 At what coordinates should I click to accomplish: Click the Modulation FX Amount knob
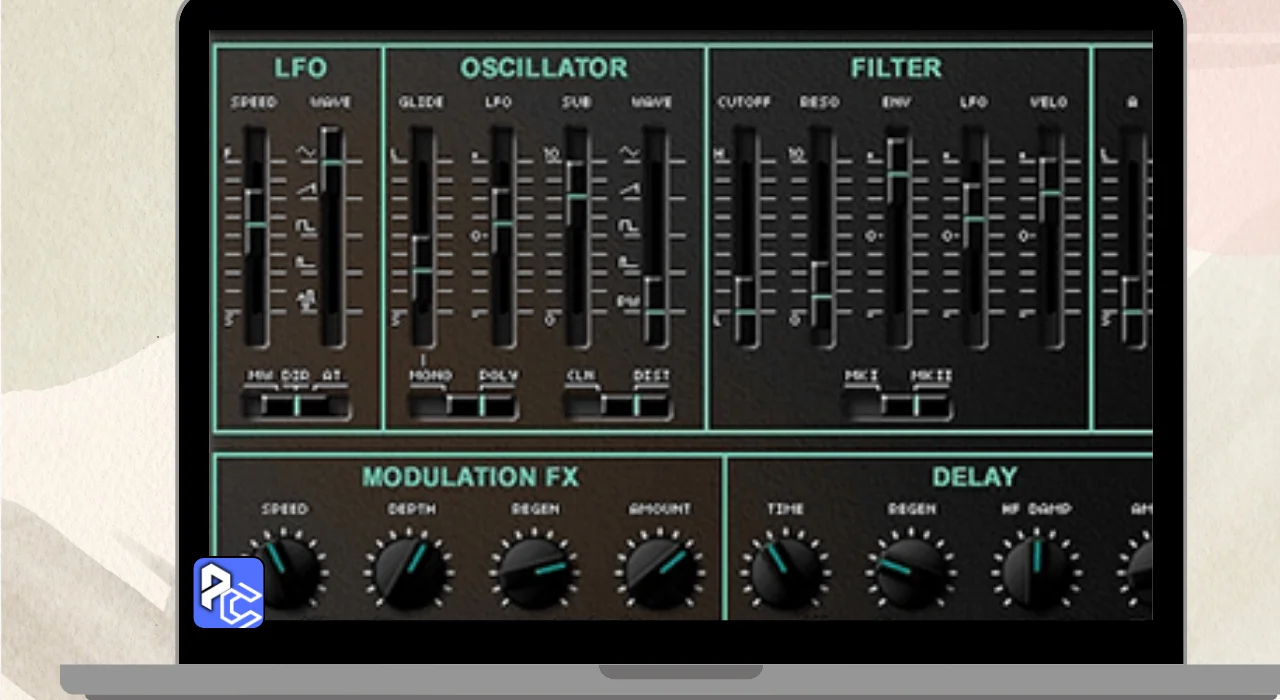pos(661,571)
